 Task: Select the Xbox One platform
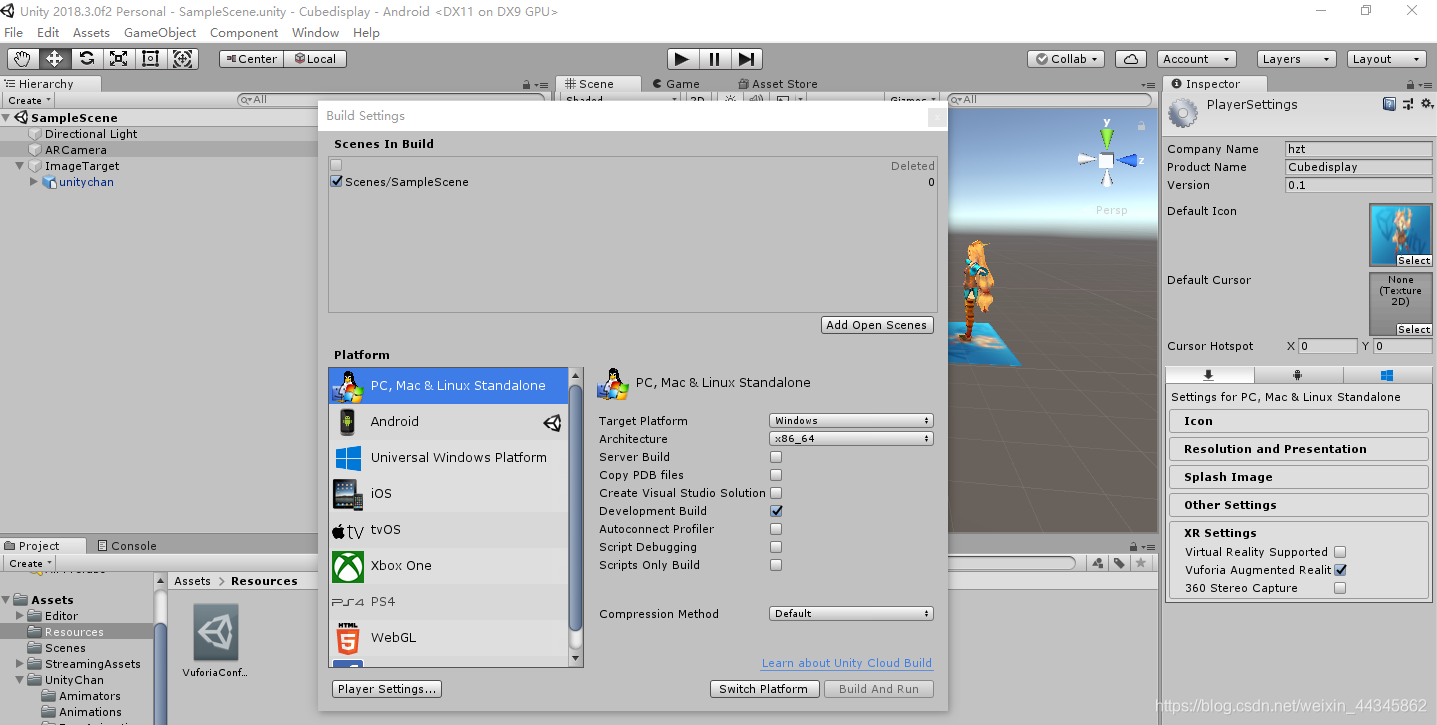coord(449,565)
